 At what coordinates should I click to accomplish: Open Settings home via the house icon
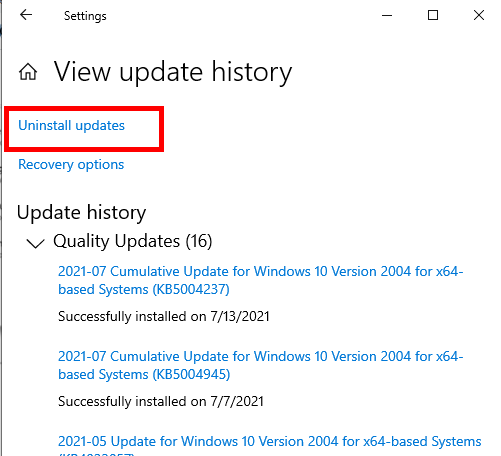tap(28, 72)
